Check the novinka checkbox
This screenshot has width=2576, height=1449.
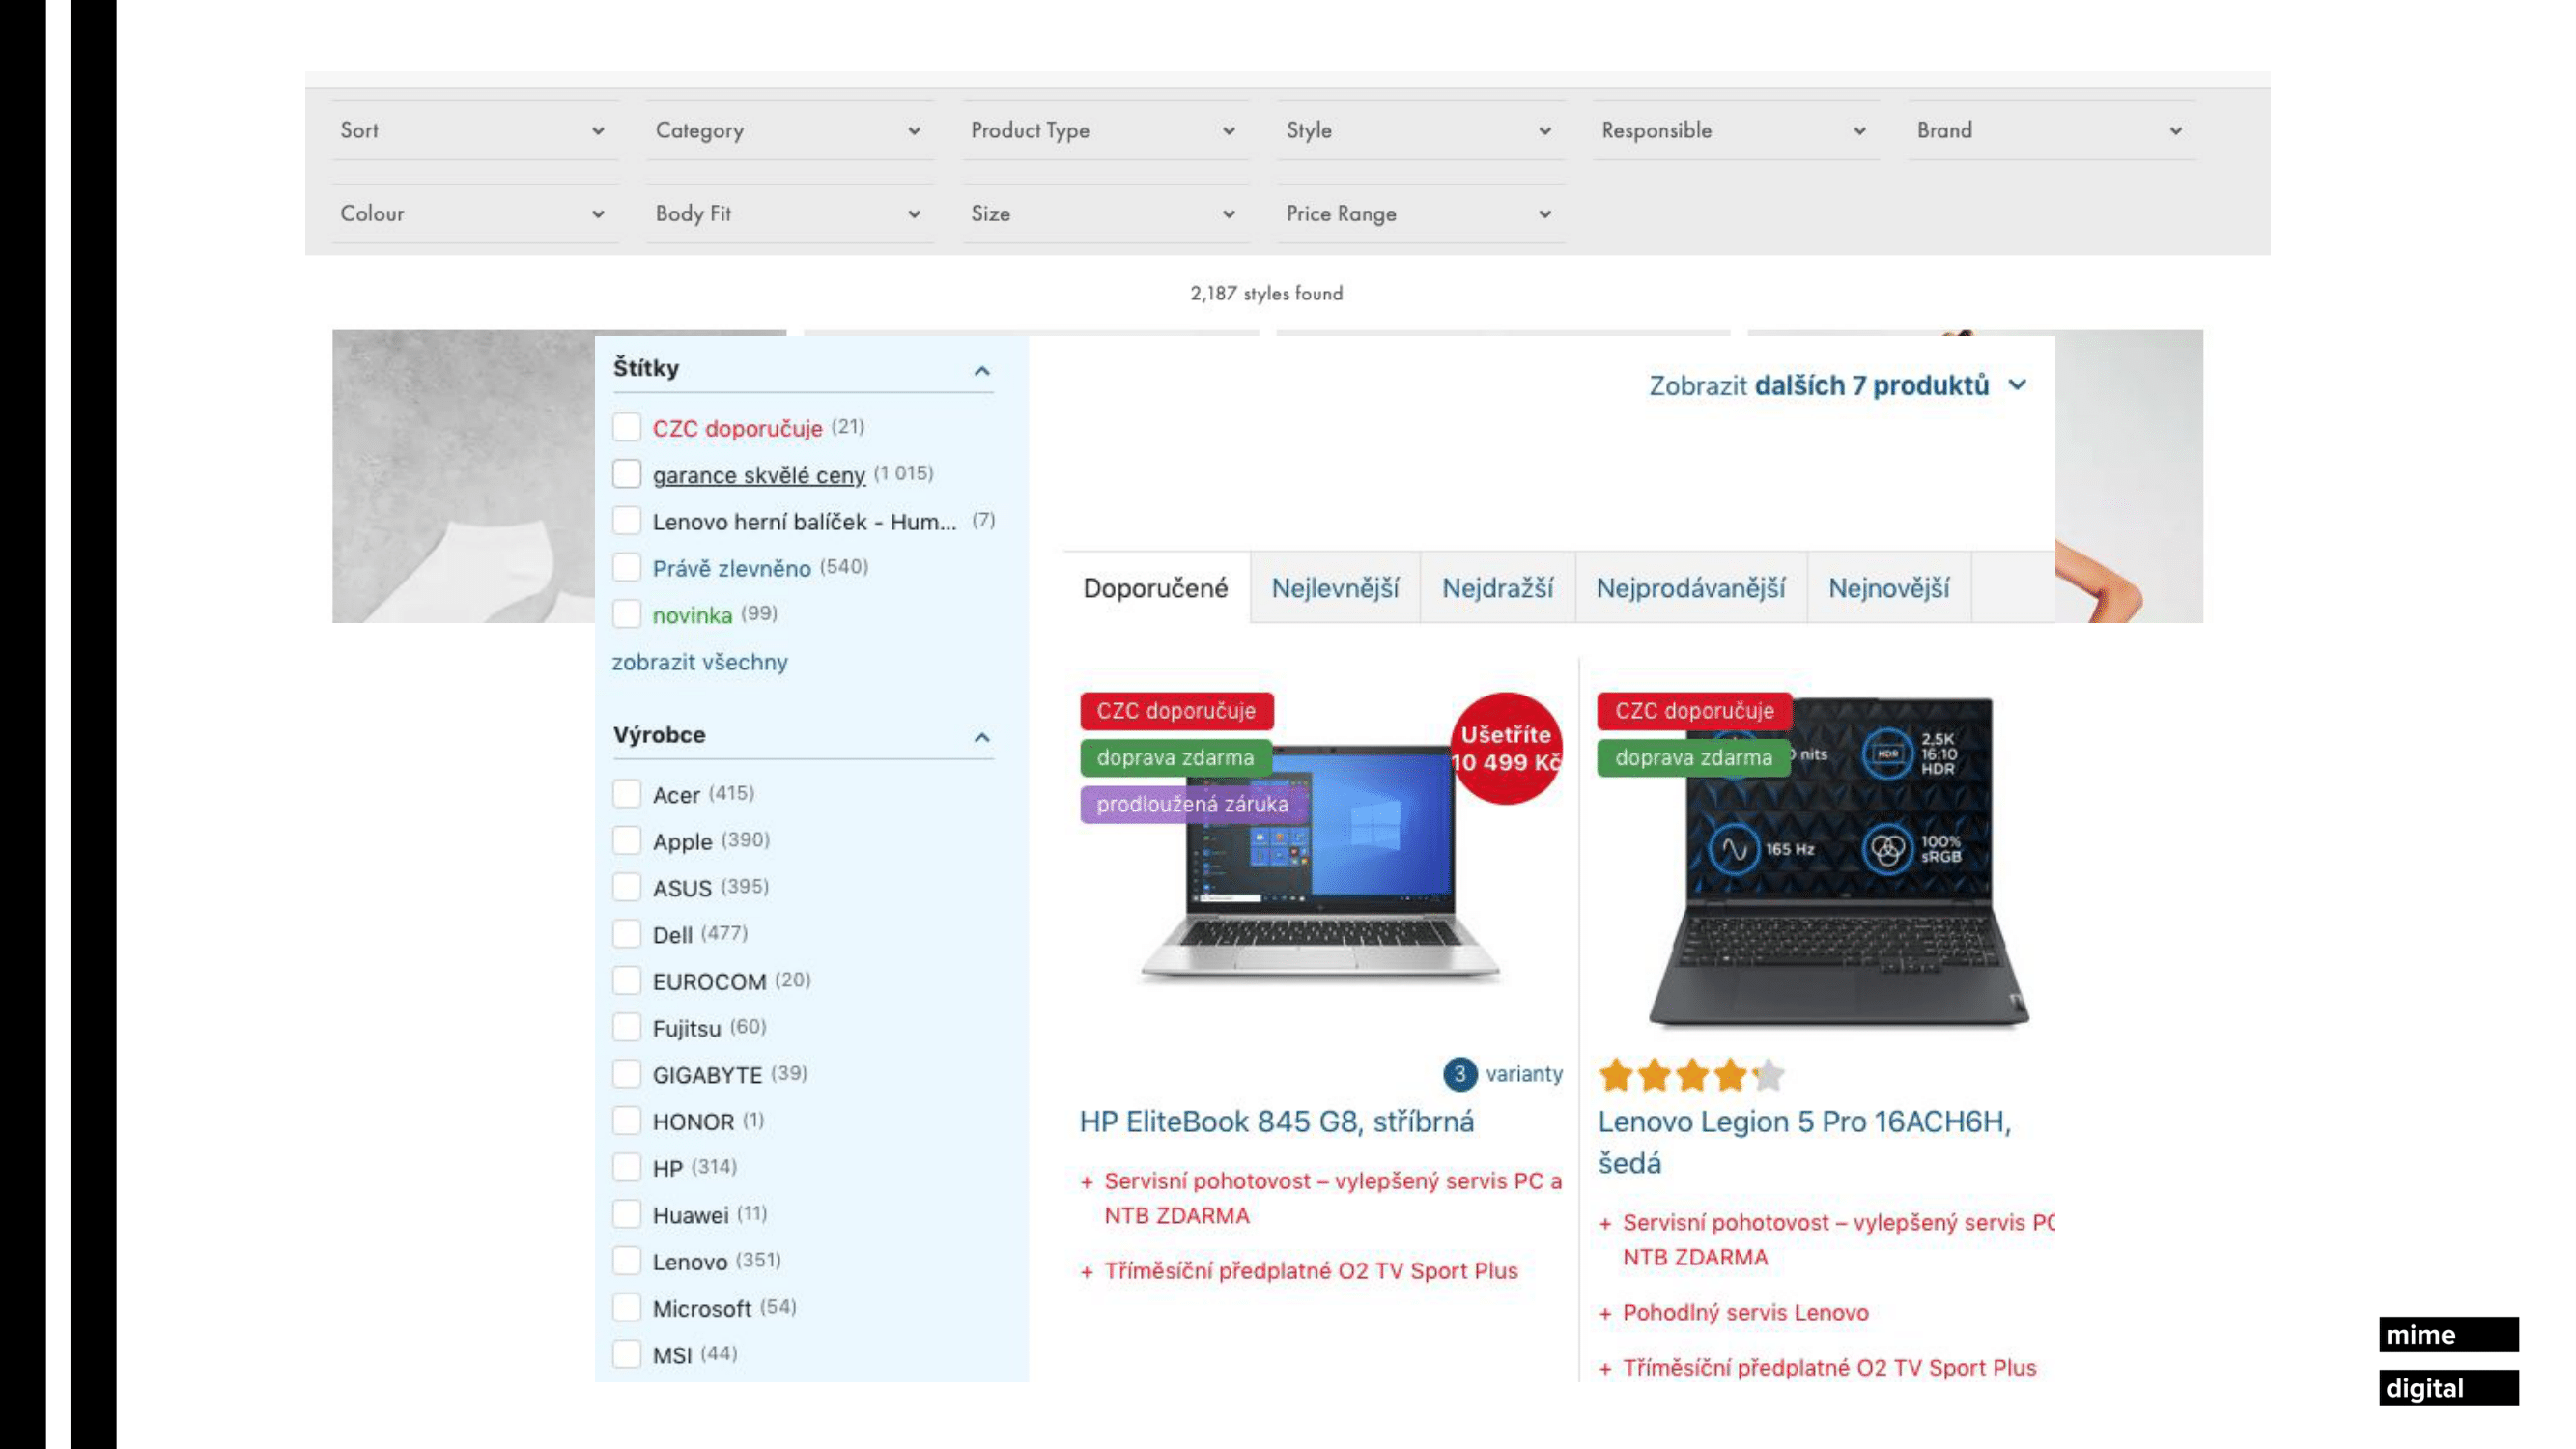(627, 614)
